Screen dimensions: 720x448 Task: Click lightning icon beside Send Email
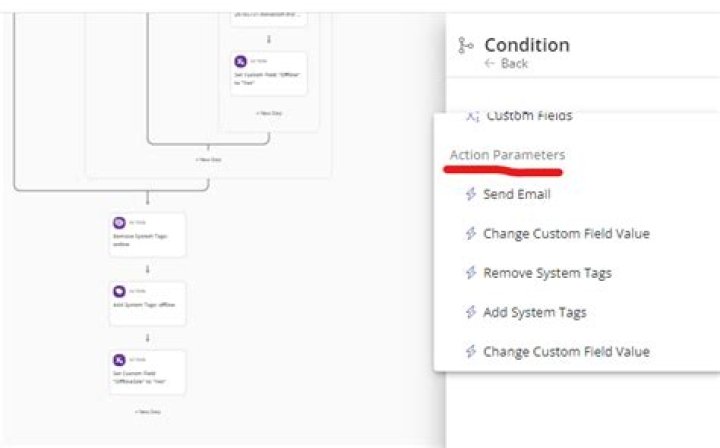[471, 194]
